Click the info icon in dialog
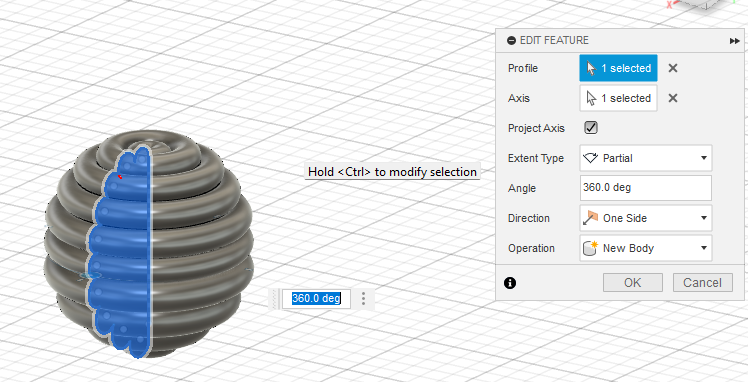 [510, 283]
